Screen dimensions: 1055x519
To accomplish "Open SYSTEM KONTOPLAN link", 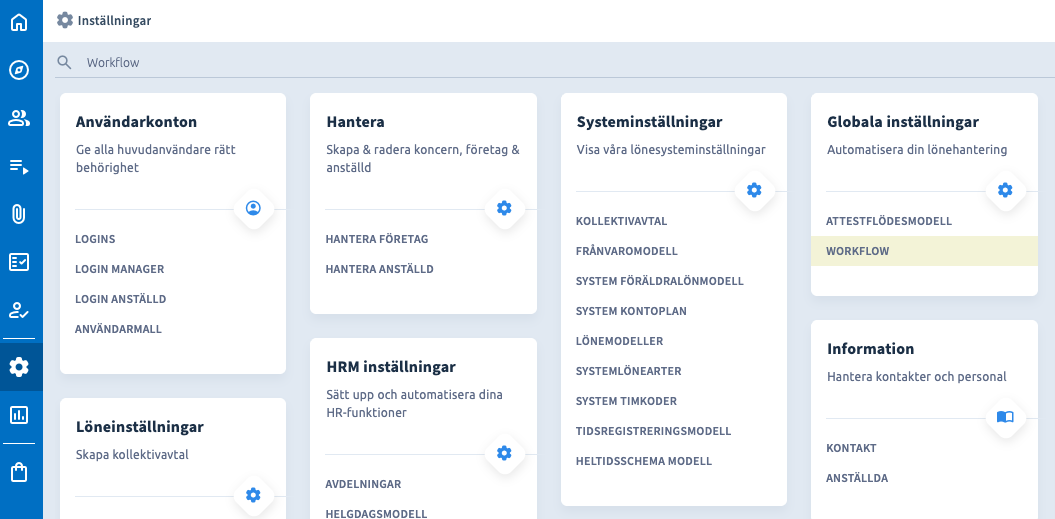I will (631, 311).
